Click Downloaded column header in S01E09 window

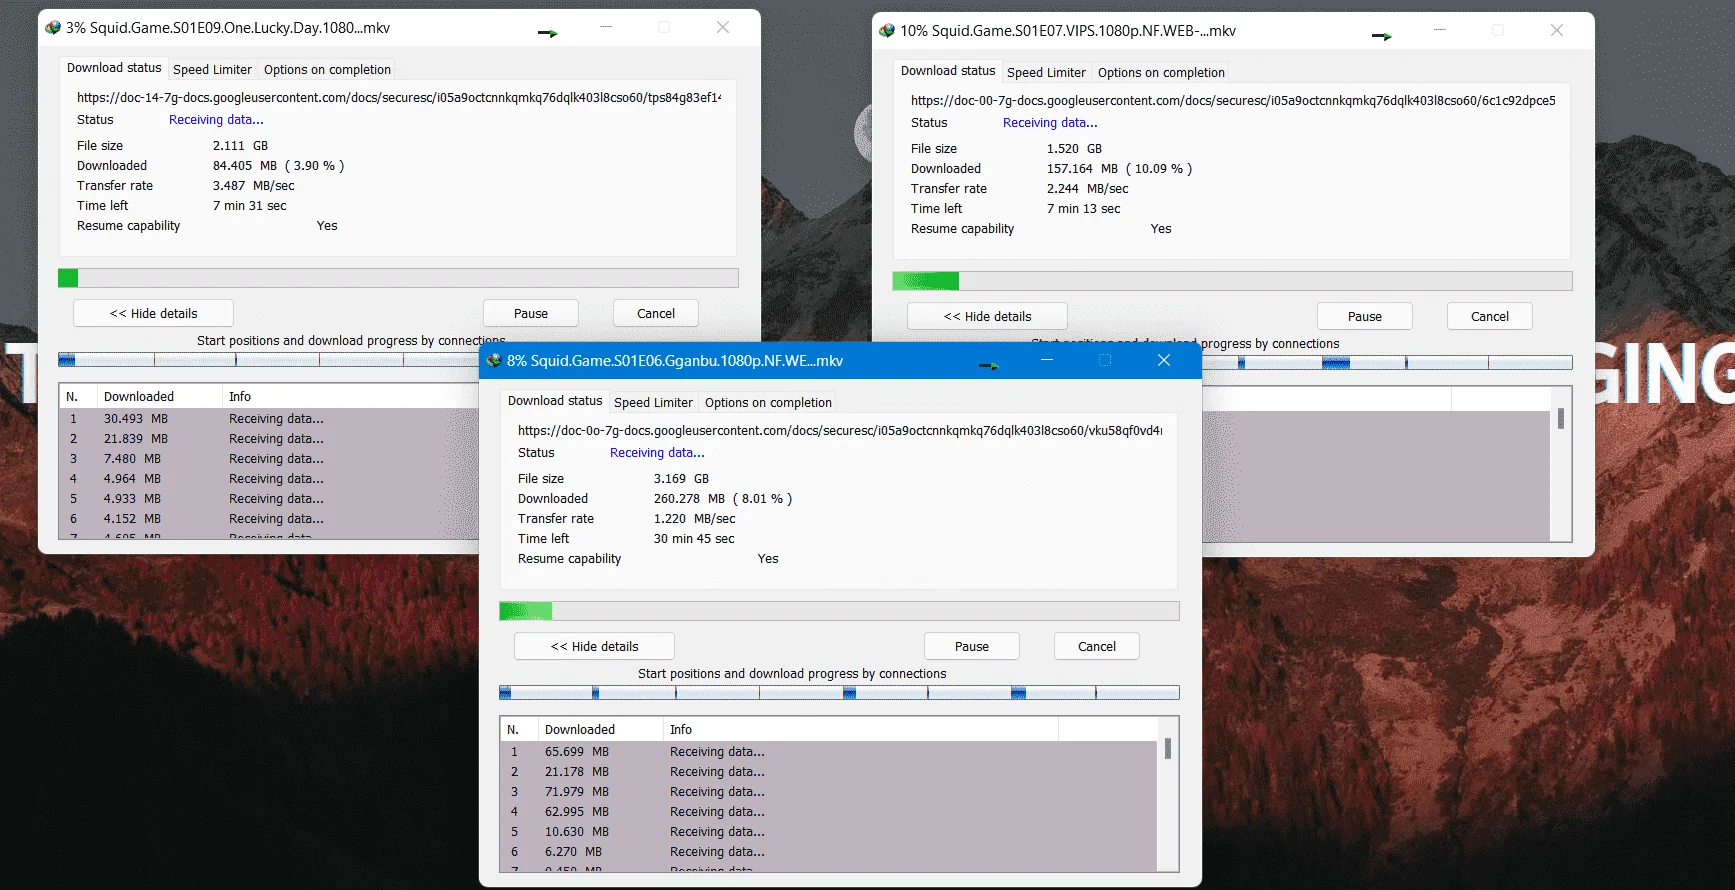[160, 396]
